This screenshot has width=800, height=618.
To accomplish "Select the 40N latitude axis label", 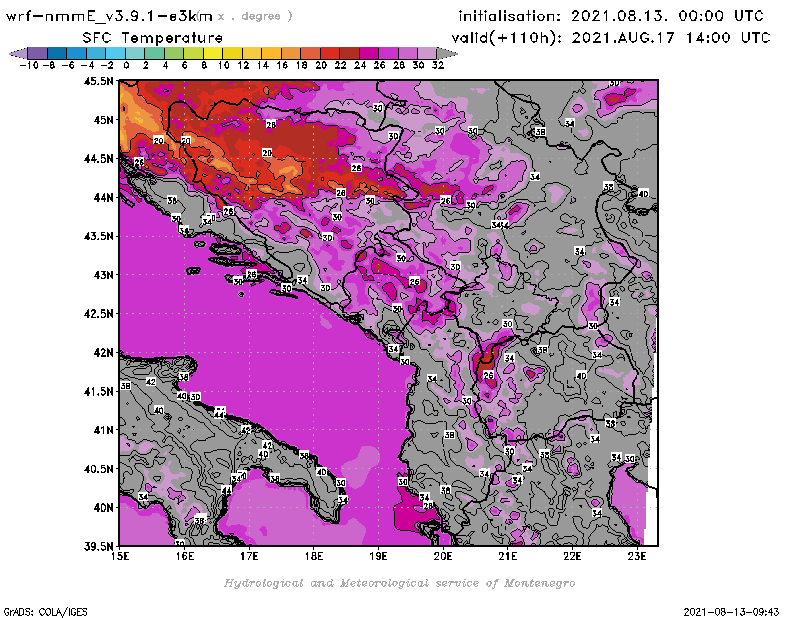I will 104,508.
